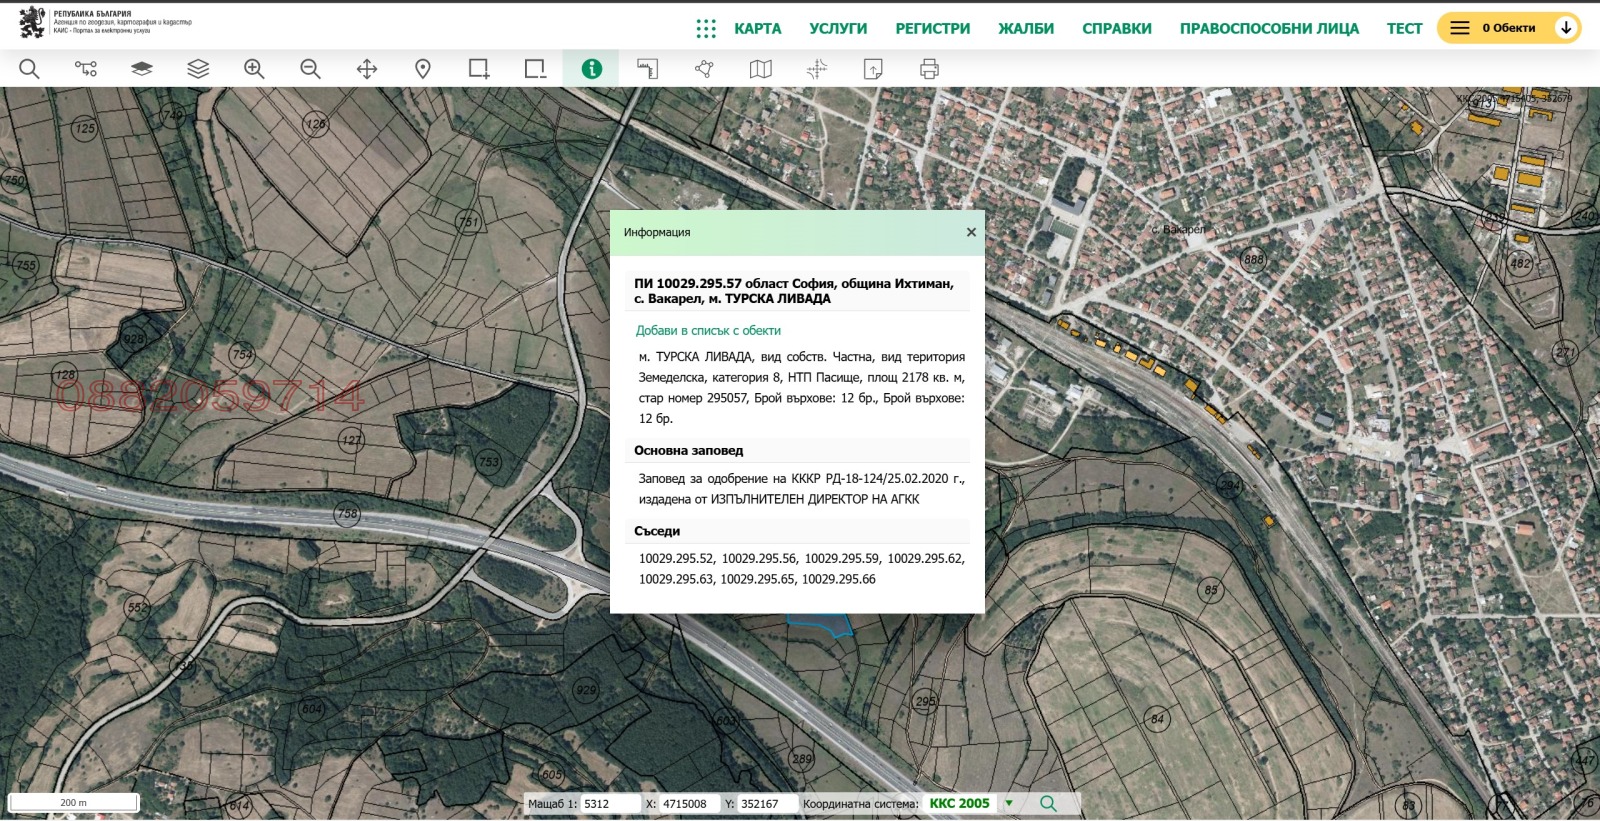
Task: Click the print map icon
Action: click(x=929, y=69)
